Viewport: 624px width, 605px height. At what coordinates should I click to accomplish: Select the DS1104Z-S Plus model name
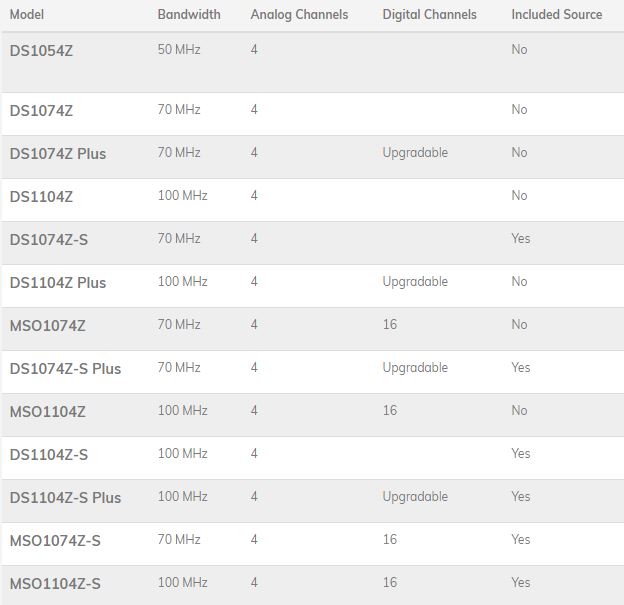(x=65, y=498)
